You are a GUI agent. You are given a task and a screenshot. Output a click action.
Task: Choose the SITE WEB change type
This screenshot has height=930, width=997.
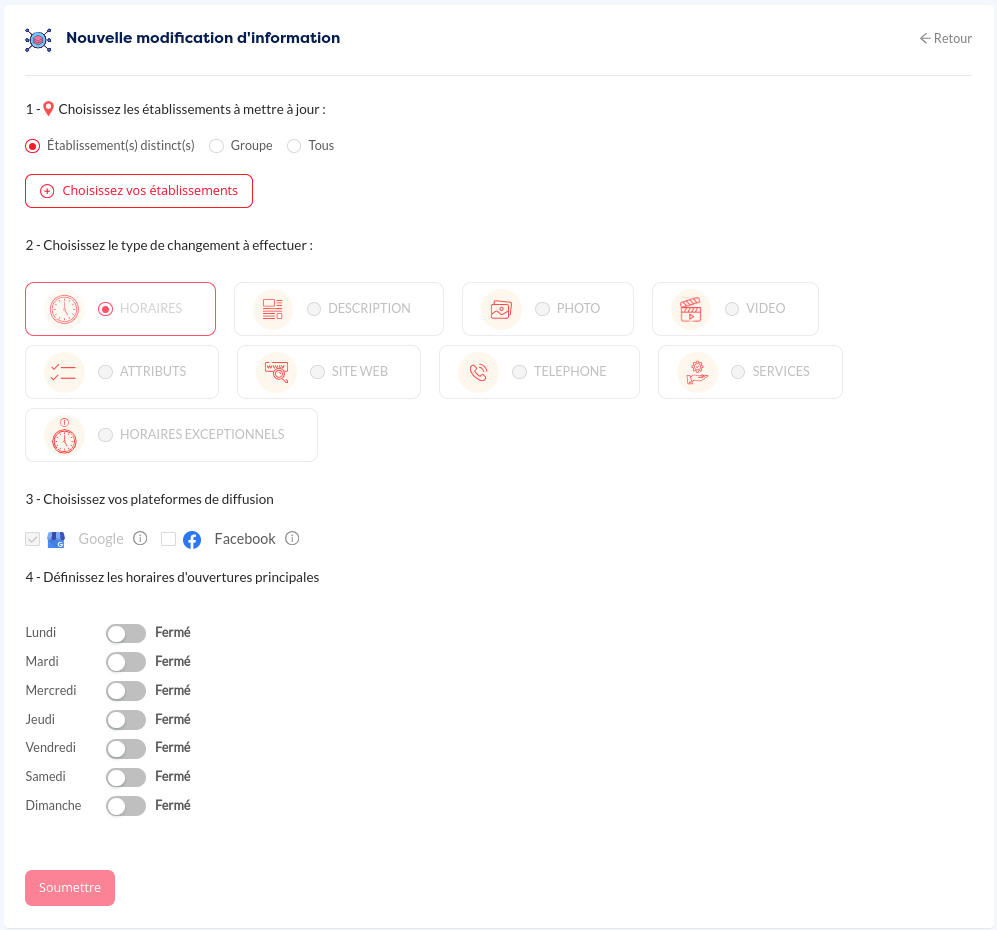pos(317,372)
